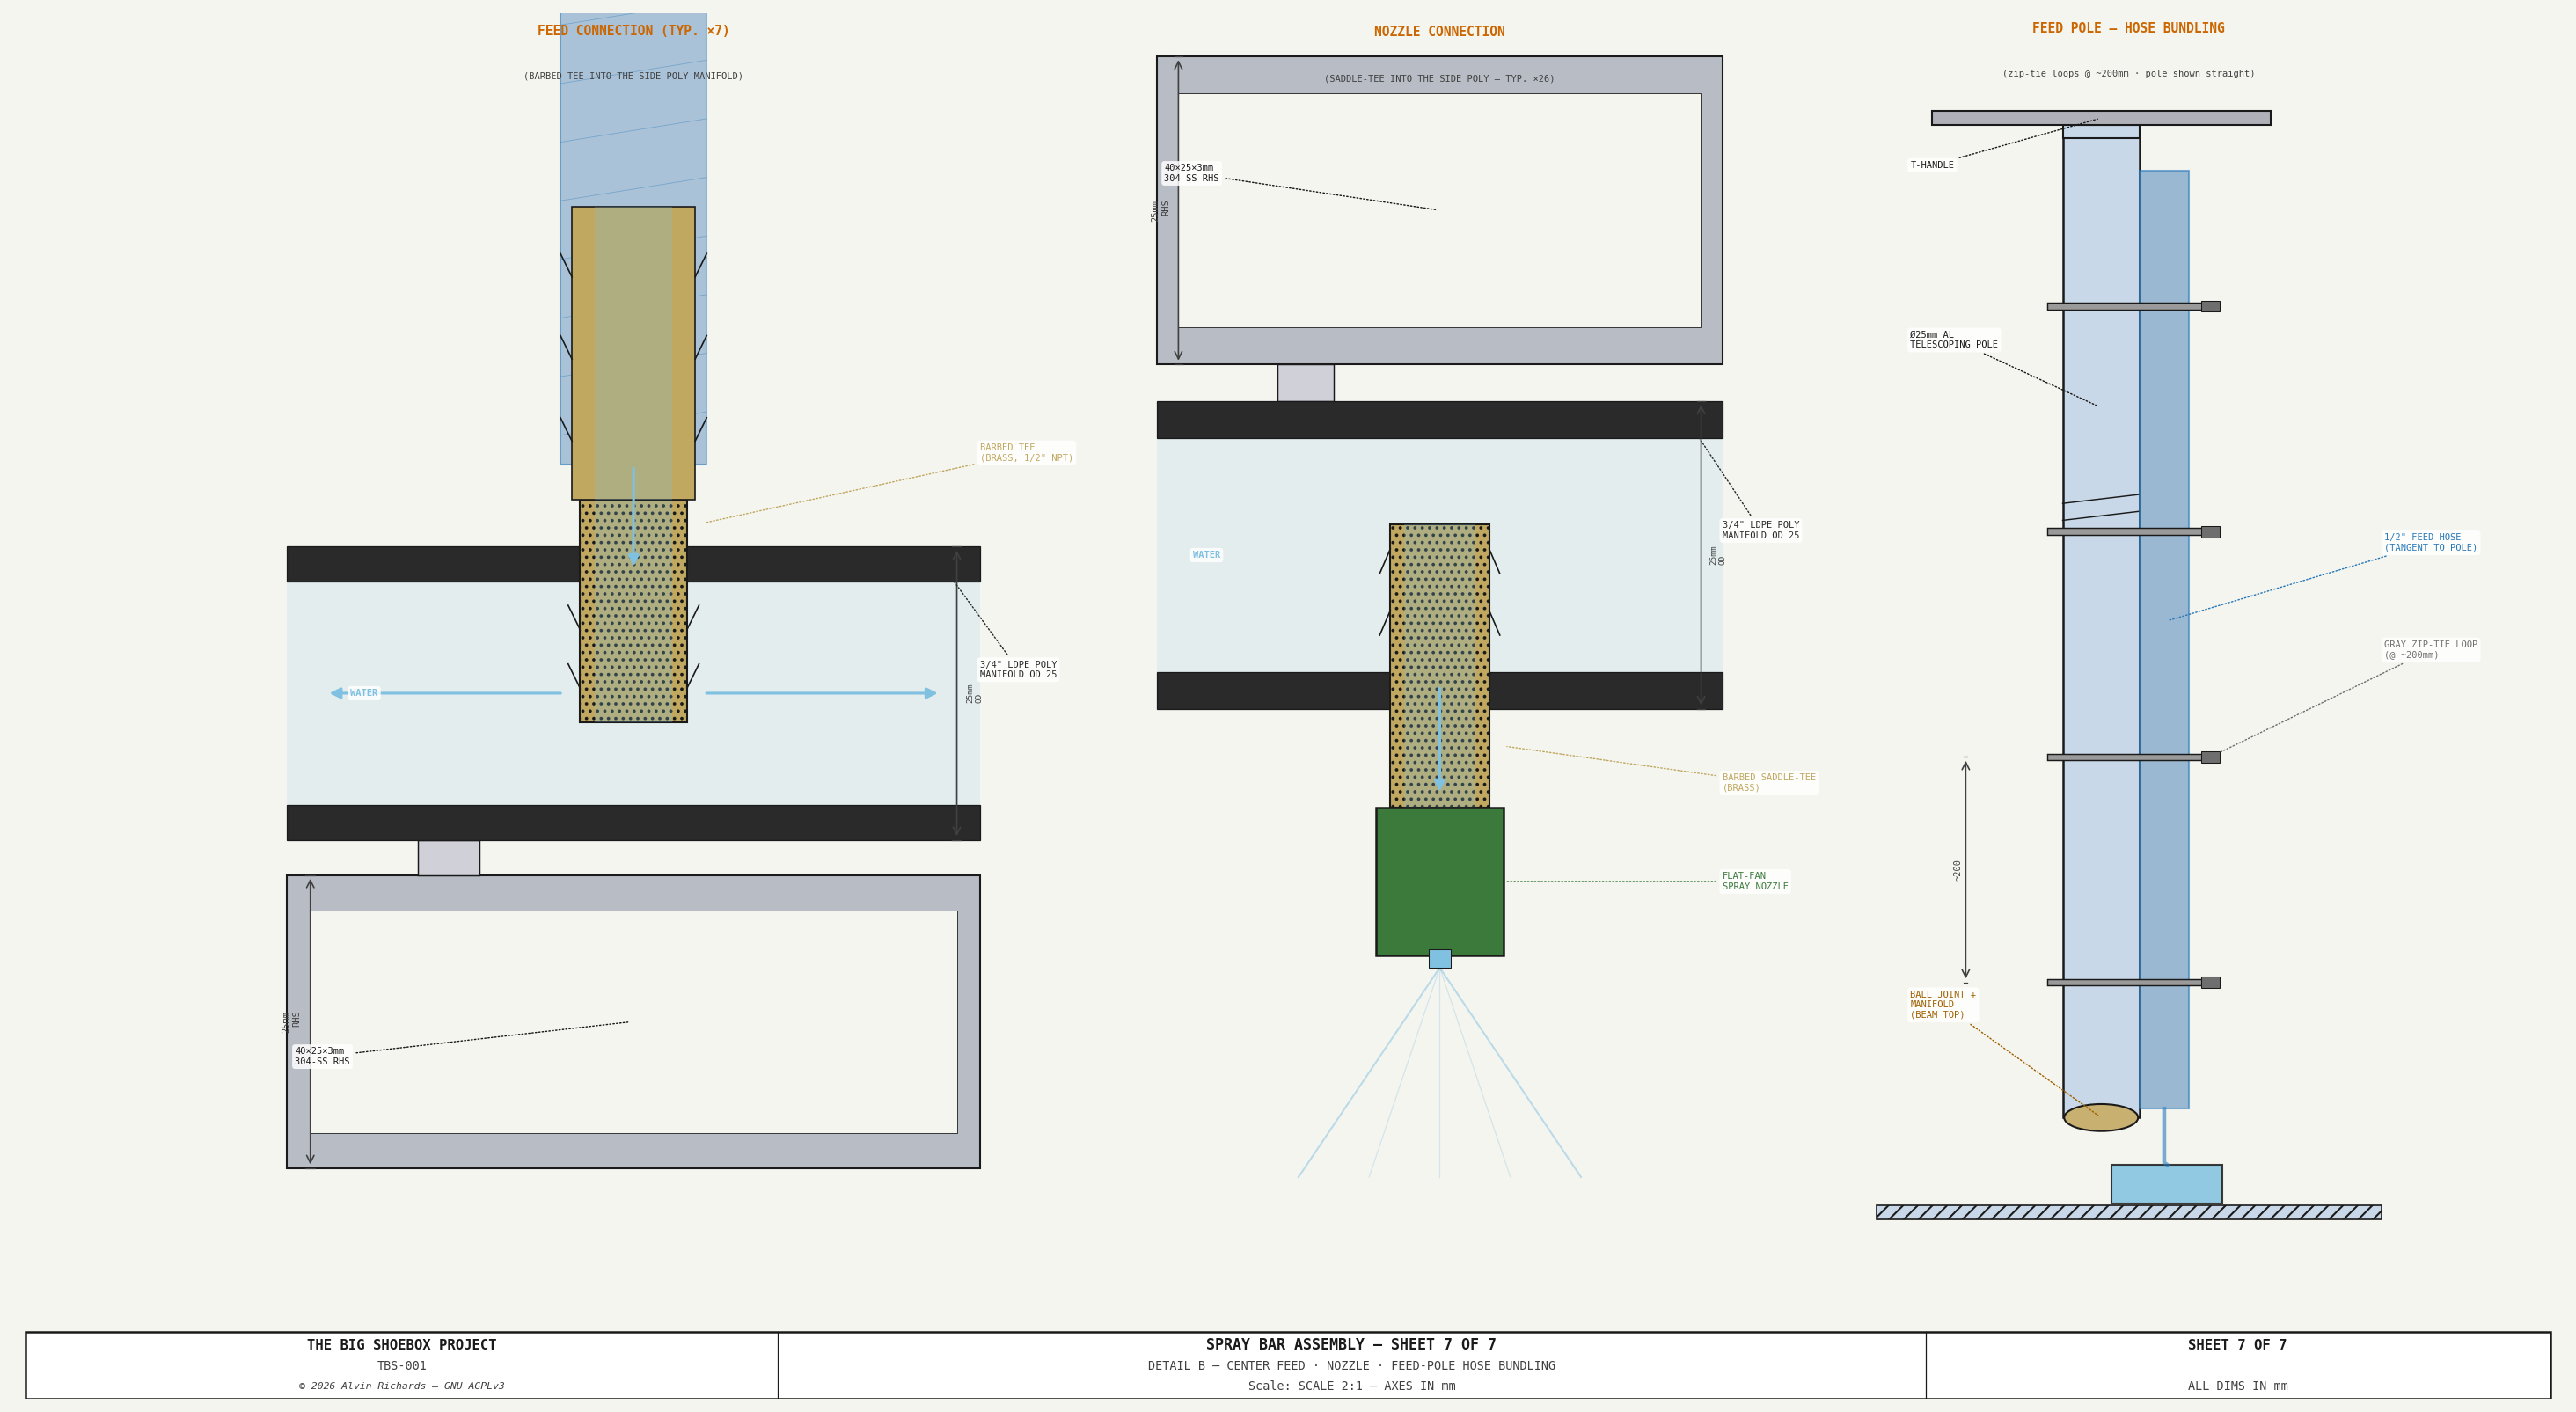Click the FLAT-FAN SPRAY NOZZLE label
The image size is (2576, 1412).
coord(1754,881)
